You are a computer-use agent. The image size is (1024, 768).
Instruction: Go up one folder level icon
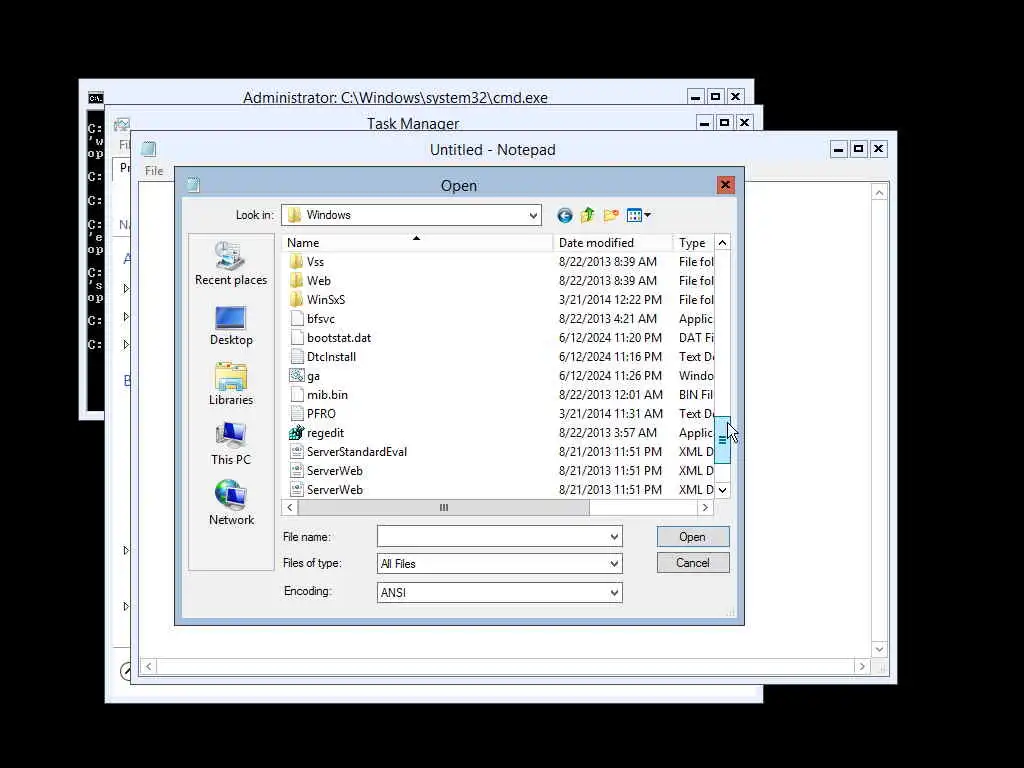[x=588, y=215]
